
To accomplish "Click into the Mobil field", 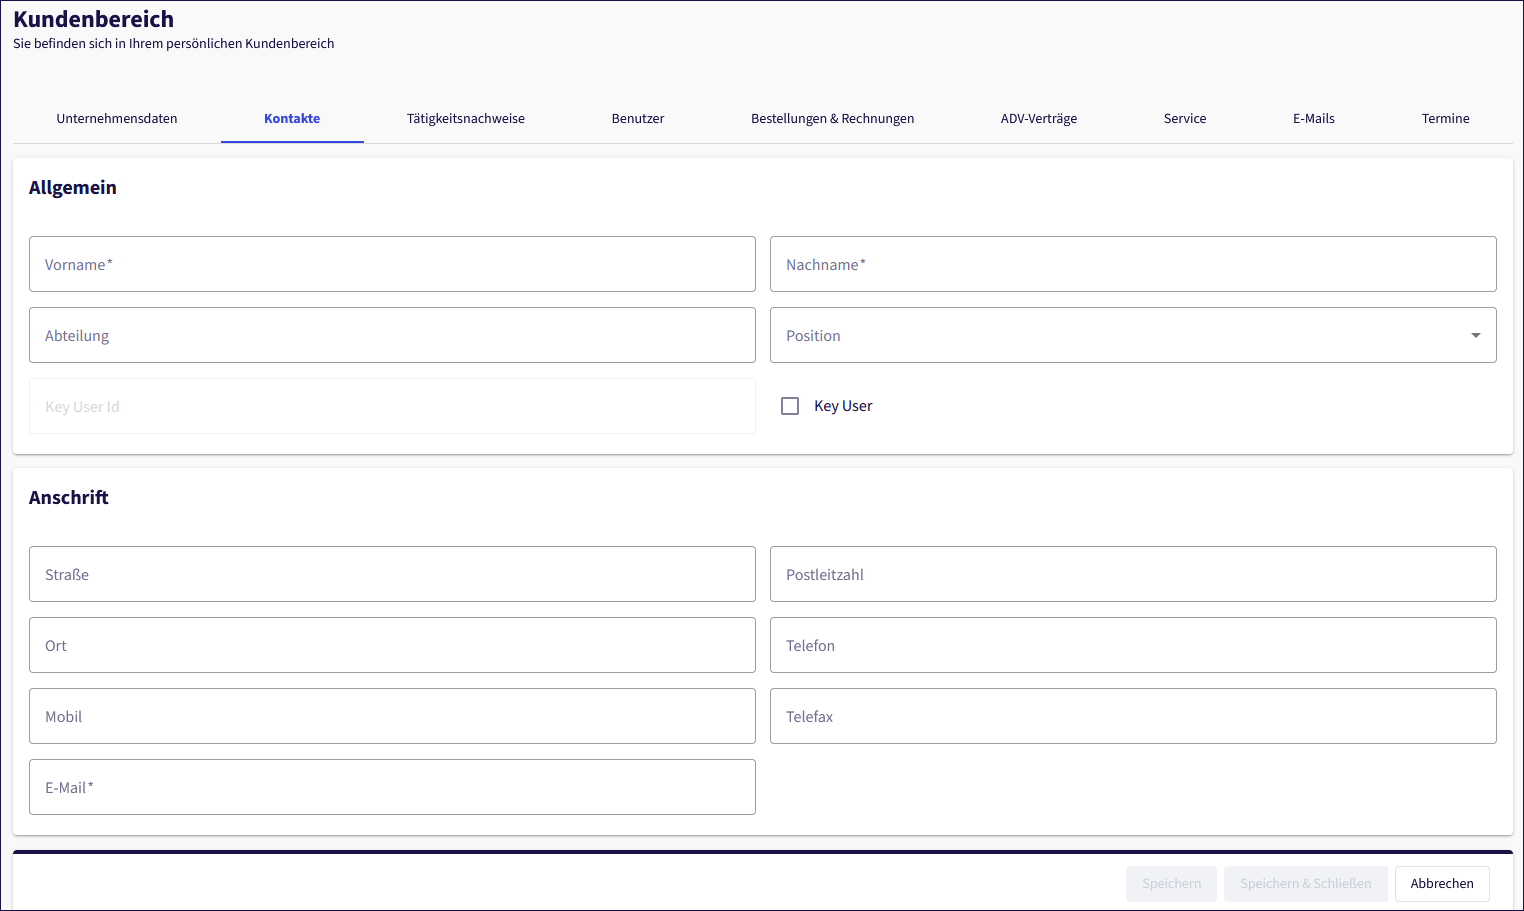I will 392,716.
